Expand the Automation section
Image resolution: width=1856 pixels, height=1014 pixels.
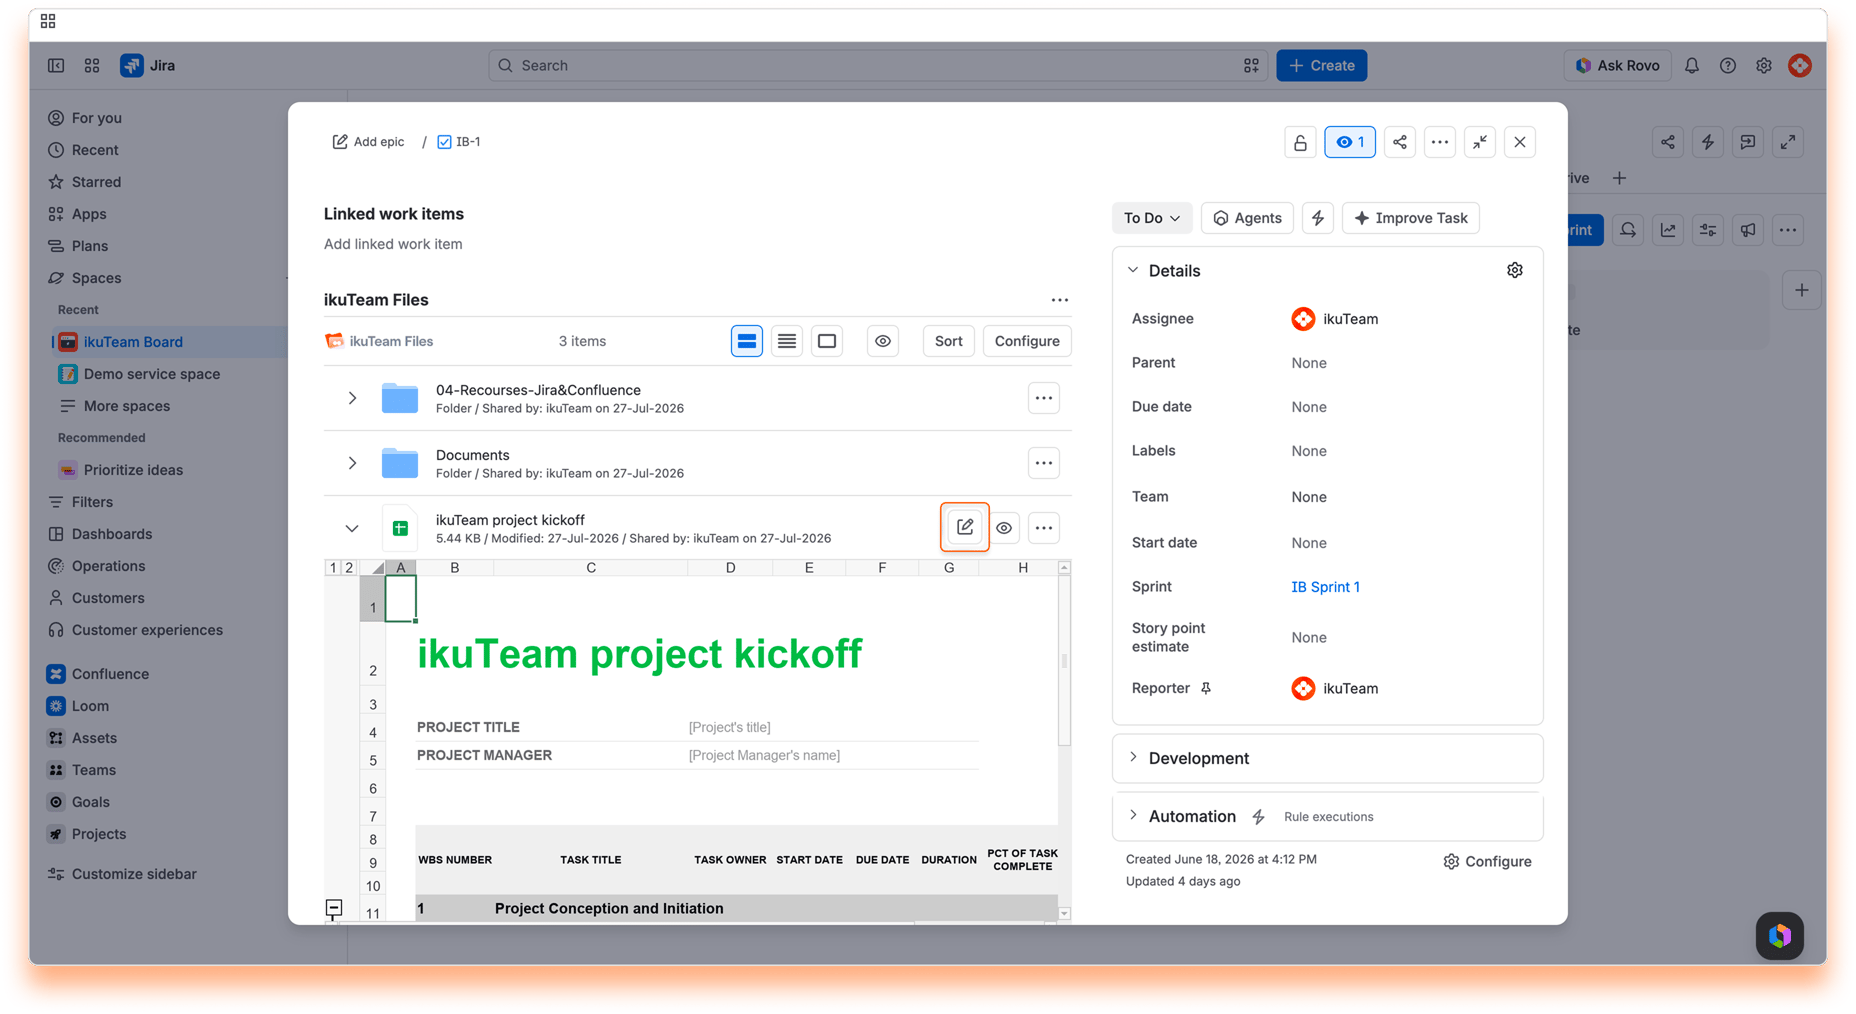(x=1133, y=815)
